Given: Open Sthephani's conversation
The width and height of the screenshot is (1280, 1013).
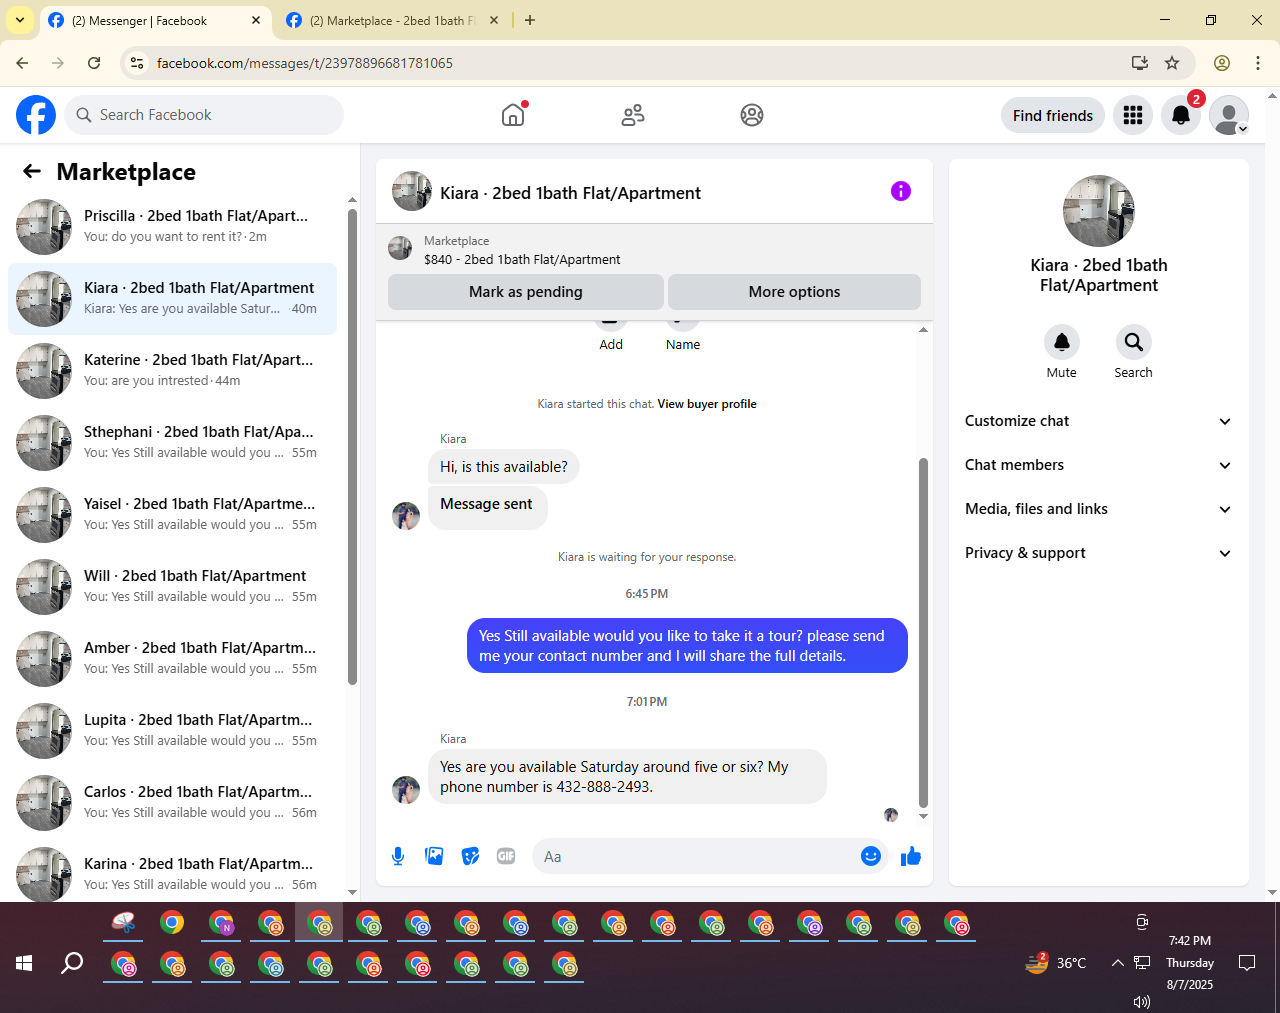Looking at the screenshot, I should [x=172, y=443].
